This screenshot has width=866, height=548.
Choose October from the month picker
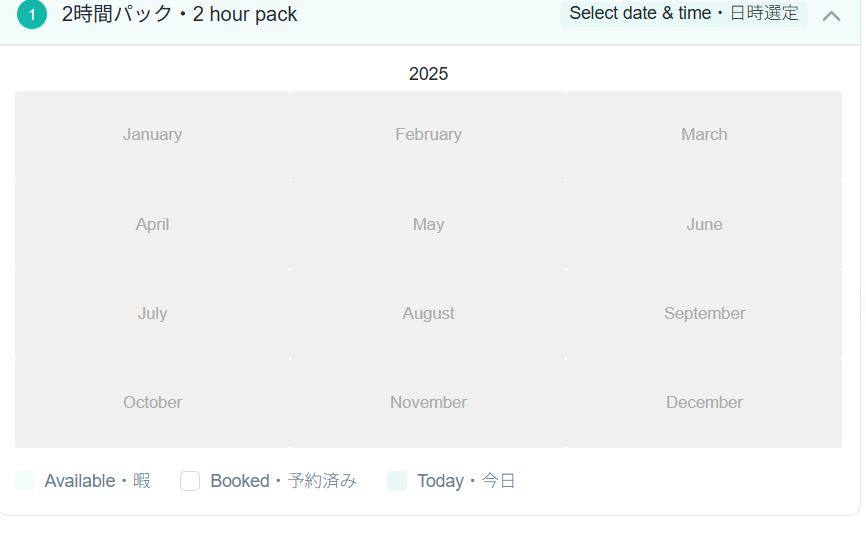point(152,402)
